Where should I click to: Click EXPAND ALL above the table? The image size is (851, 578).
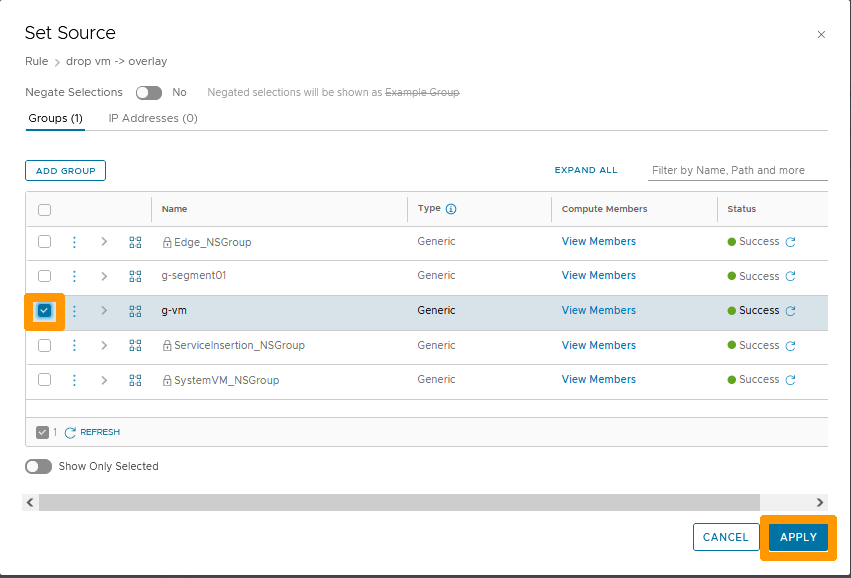click(586, 170)
